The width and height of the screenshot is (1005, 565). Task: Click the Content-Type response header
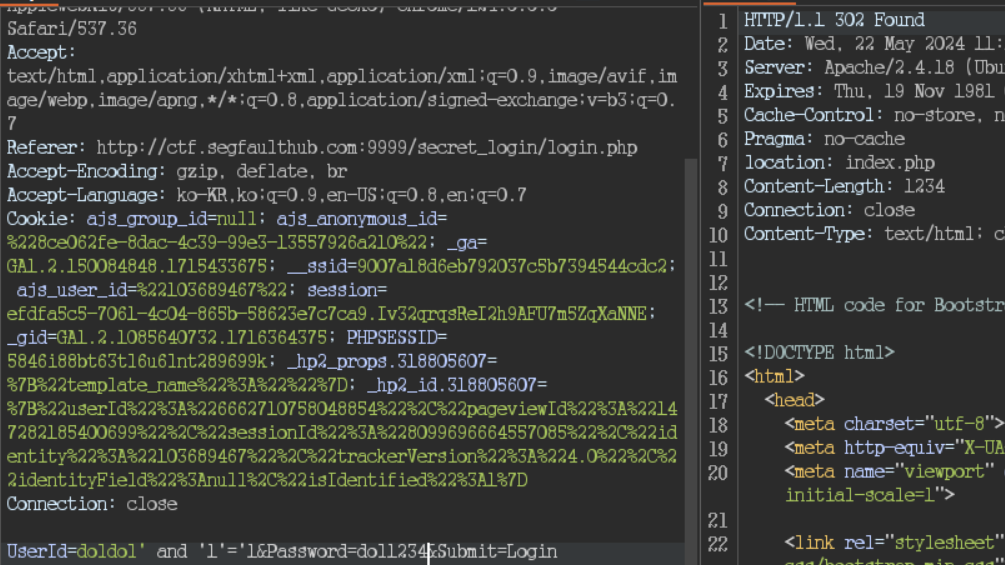(x=874, y=234)
